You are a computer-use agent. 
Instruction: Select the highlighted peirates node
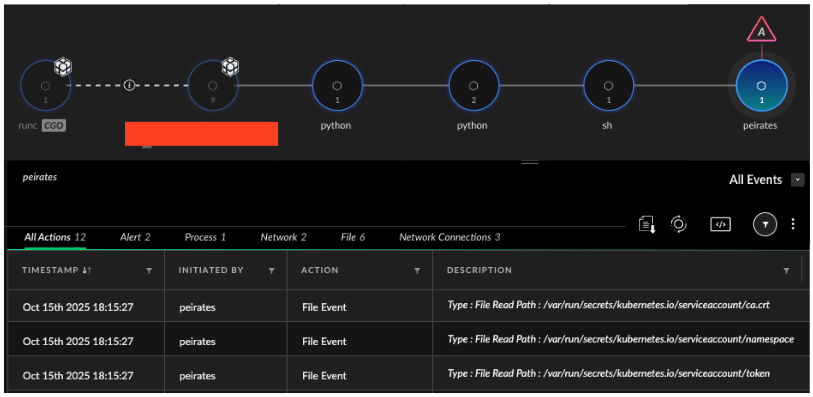click(762, 86)
